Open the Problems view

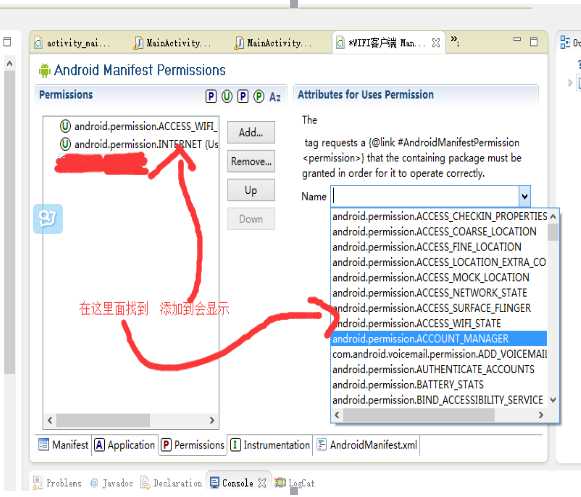pyautogui.click(x=57, y=483)
